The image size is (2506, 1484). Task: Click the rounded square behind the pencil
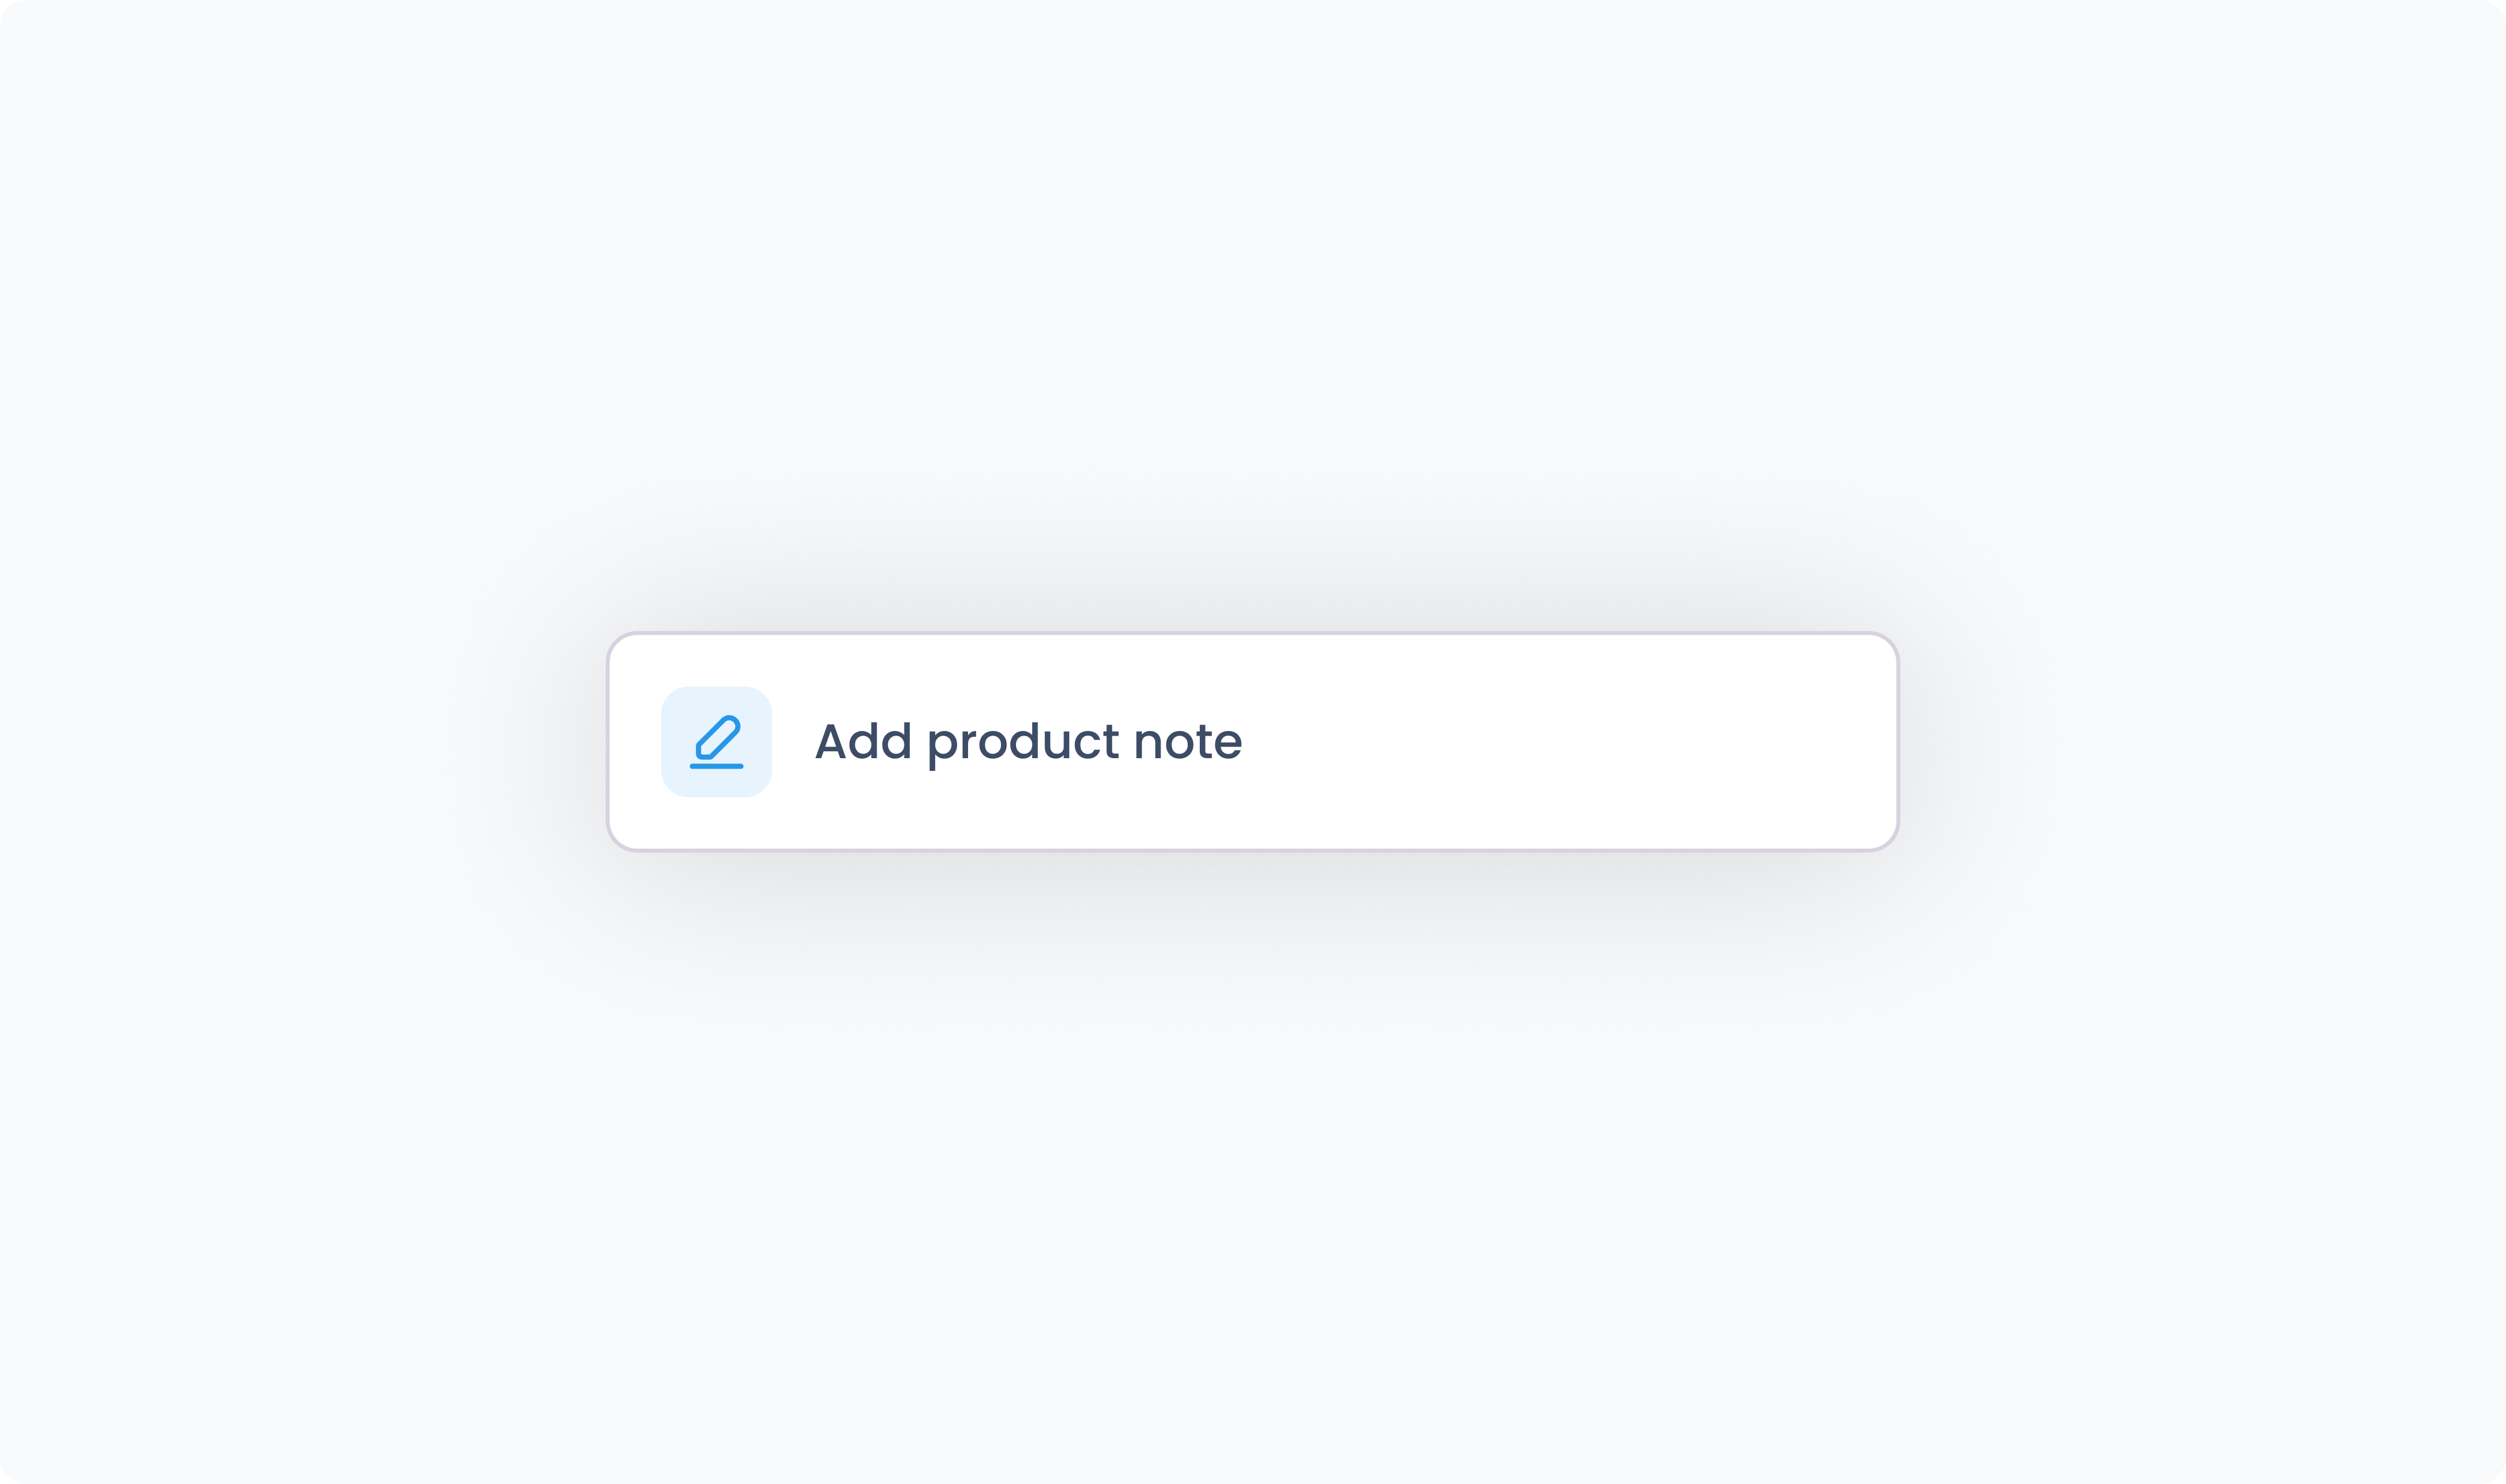(716, 742)
